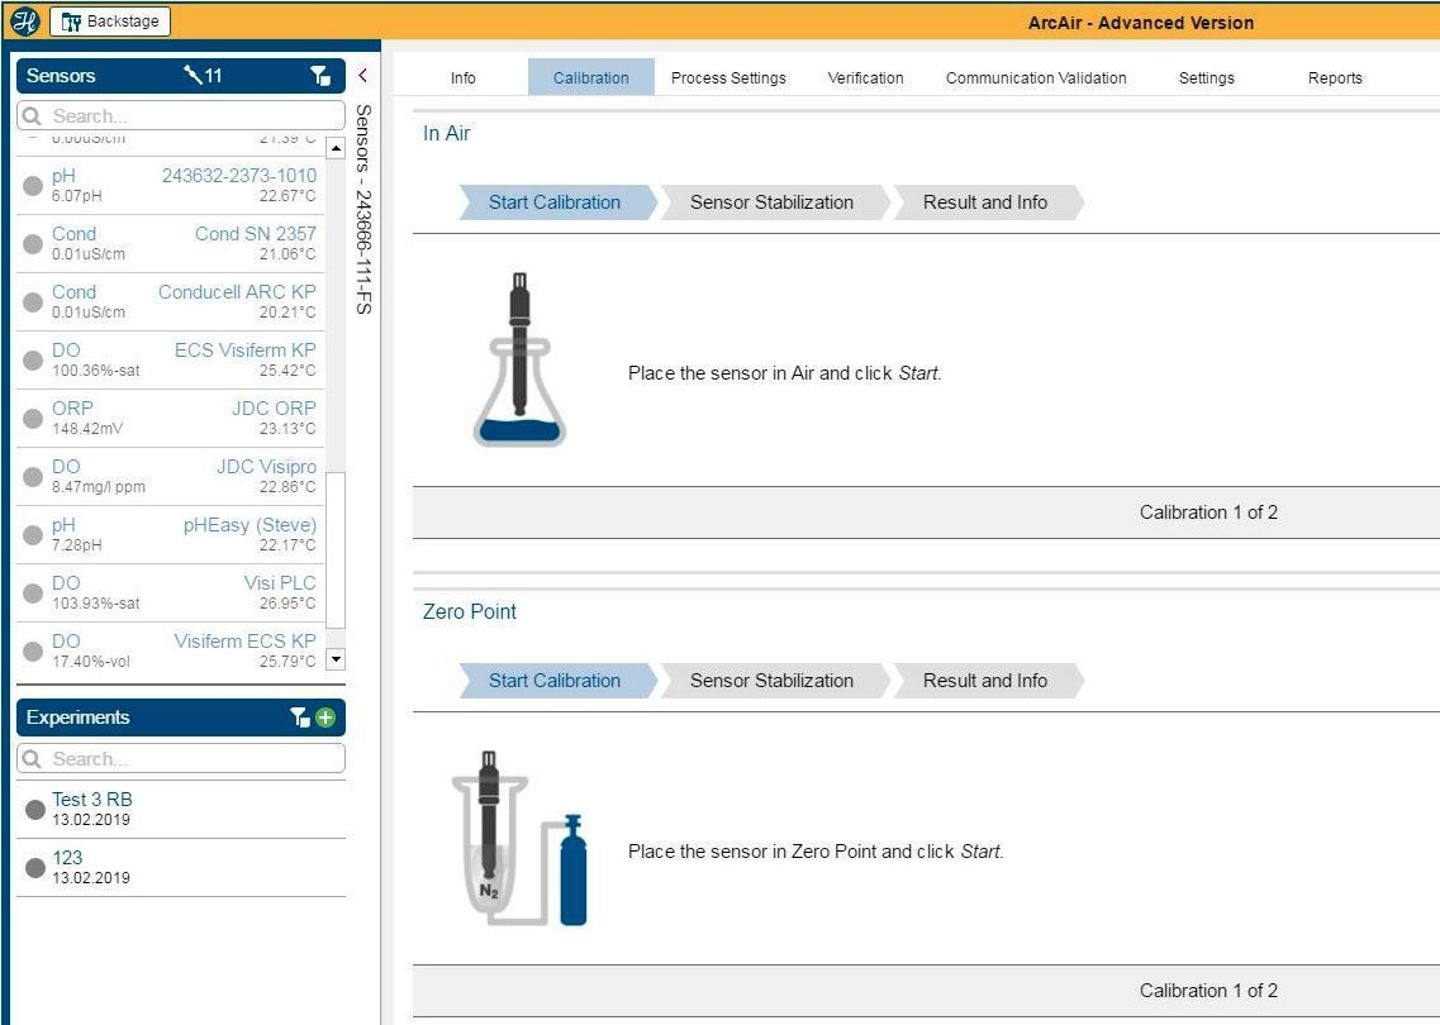The image size is (1440, 1025).
Task: Switch to the Settings tab
Action: tap(1206, 78)
